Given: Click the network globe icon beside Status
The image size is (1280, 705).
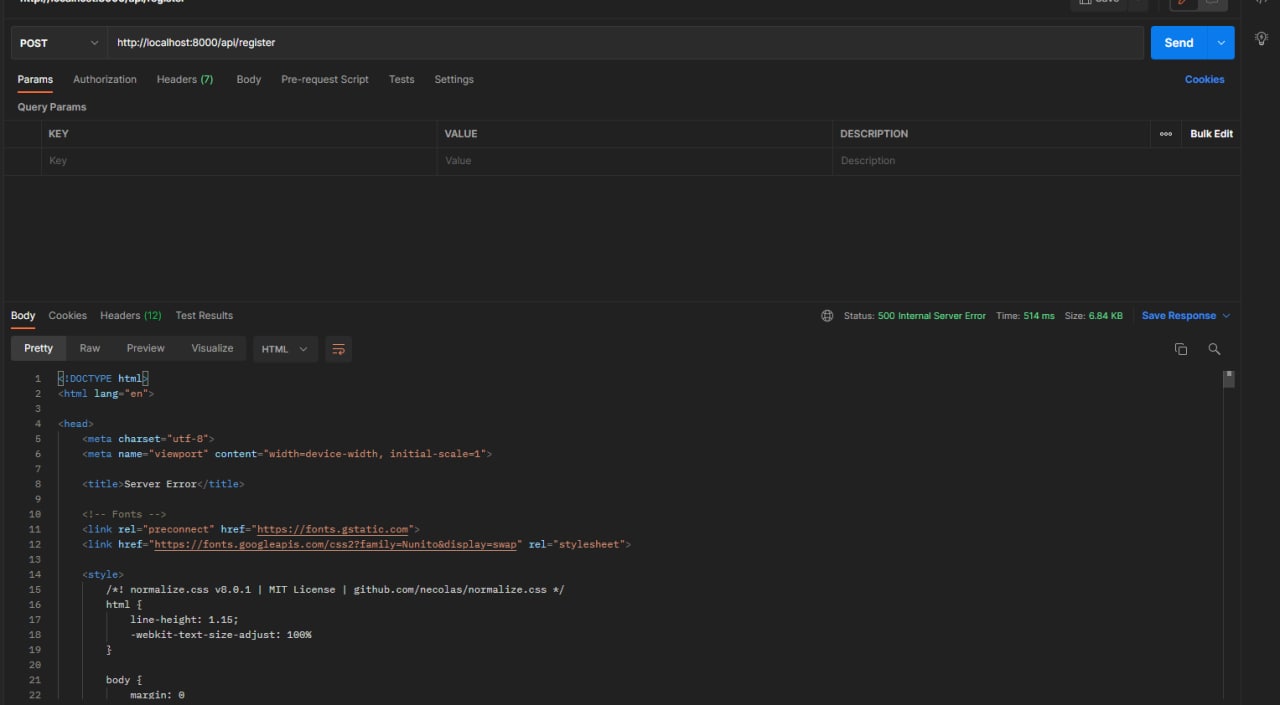Looking at the screenshot, I should pos(827,316).
